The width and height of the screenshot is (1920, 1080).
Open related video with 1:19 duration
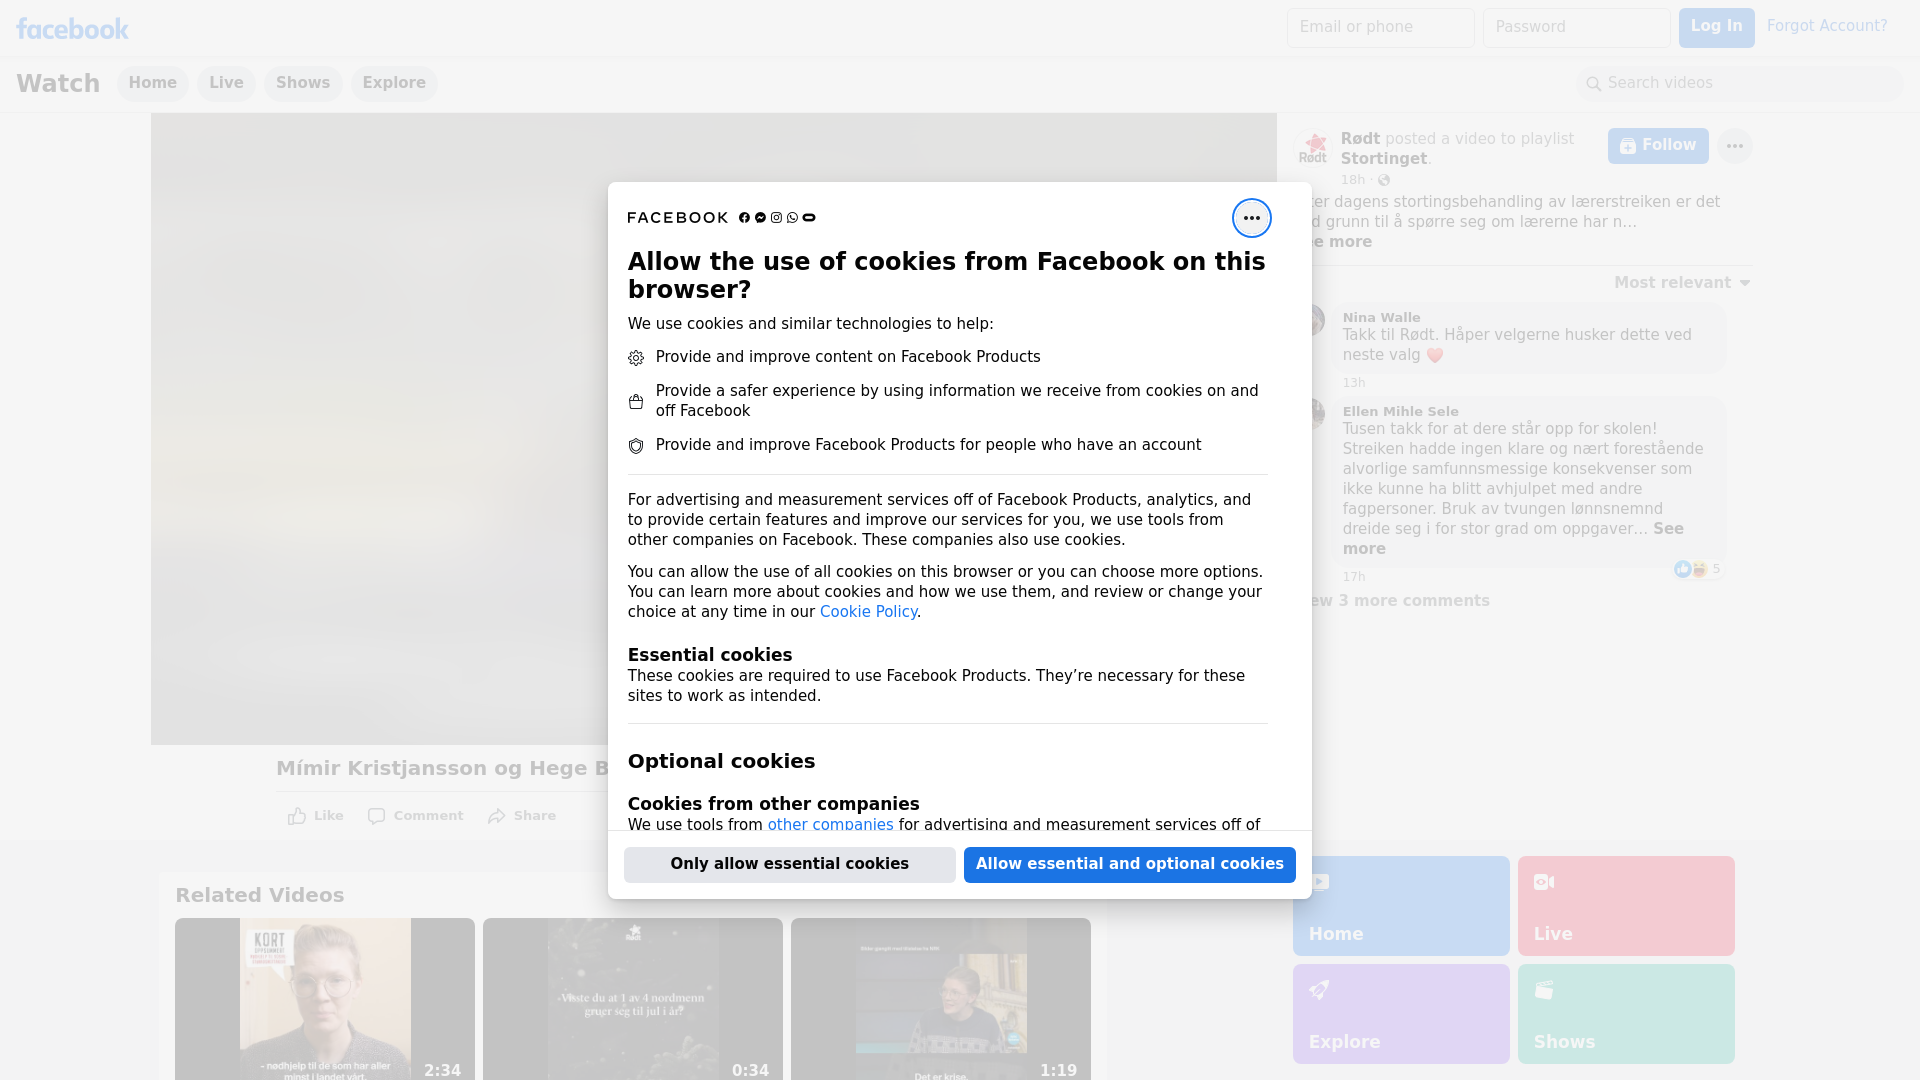click(x=941, y=998)
